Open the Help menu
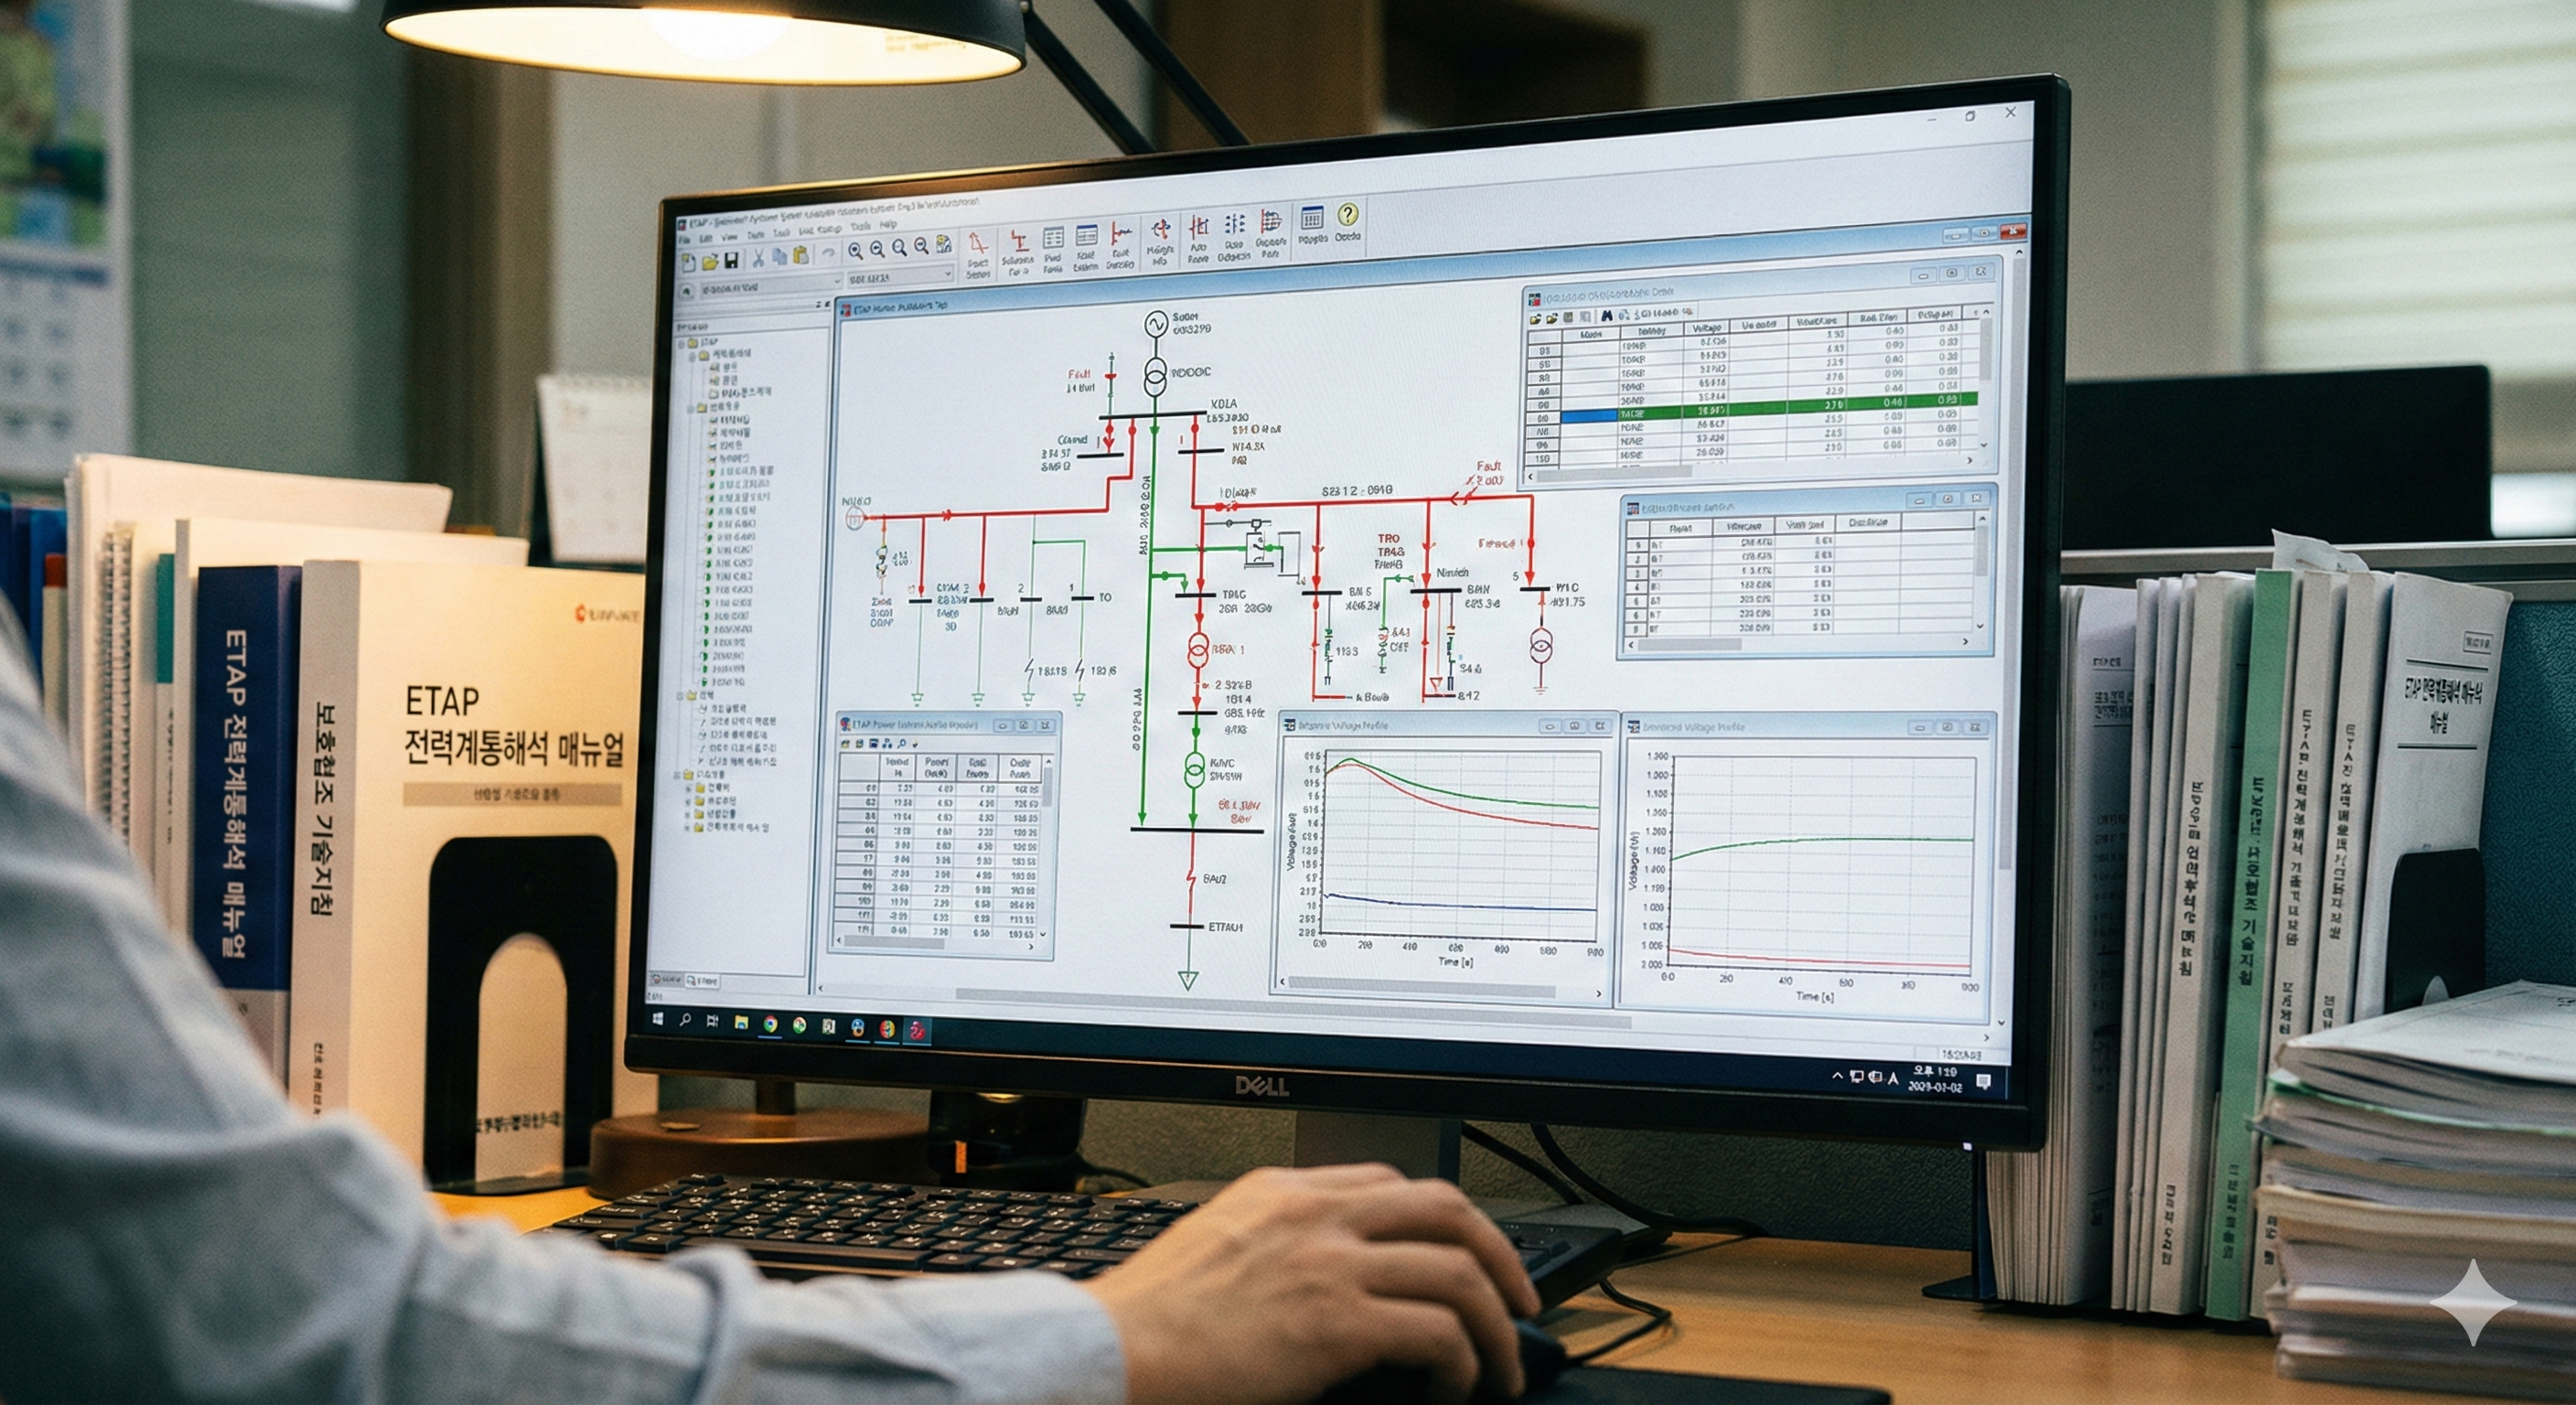This screenshot has height=1405, width=2576. coord(888,225)
